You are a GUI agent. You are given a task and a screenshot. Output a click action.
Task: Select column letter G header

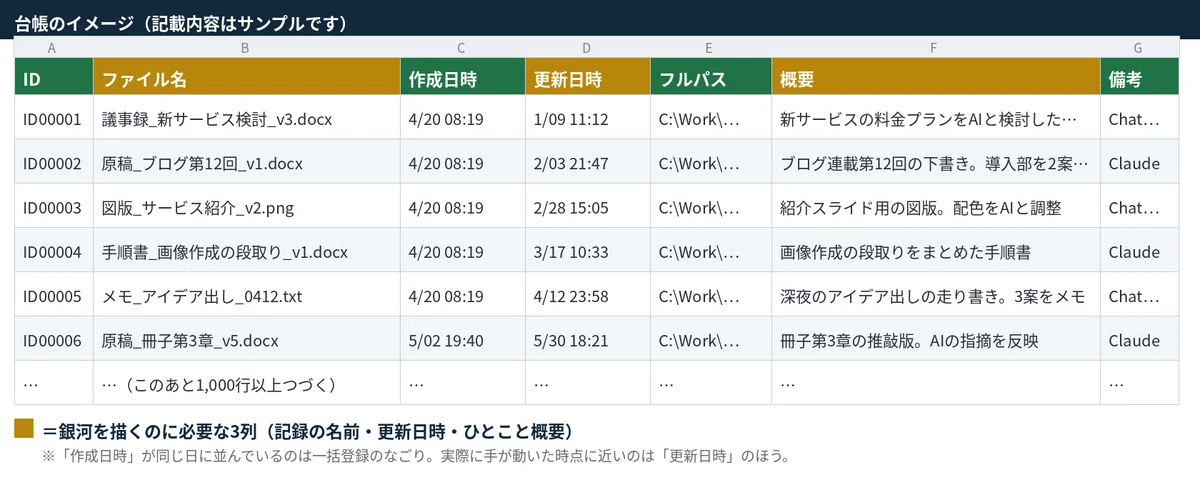[x=1138, y=48]
